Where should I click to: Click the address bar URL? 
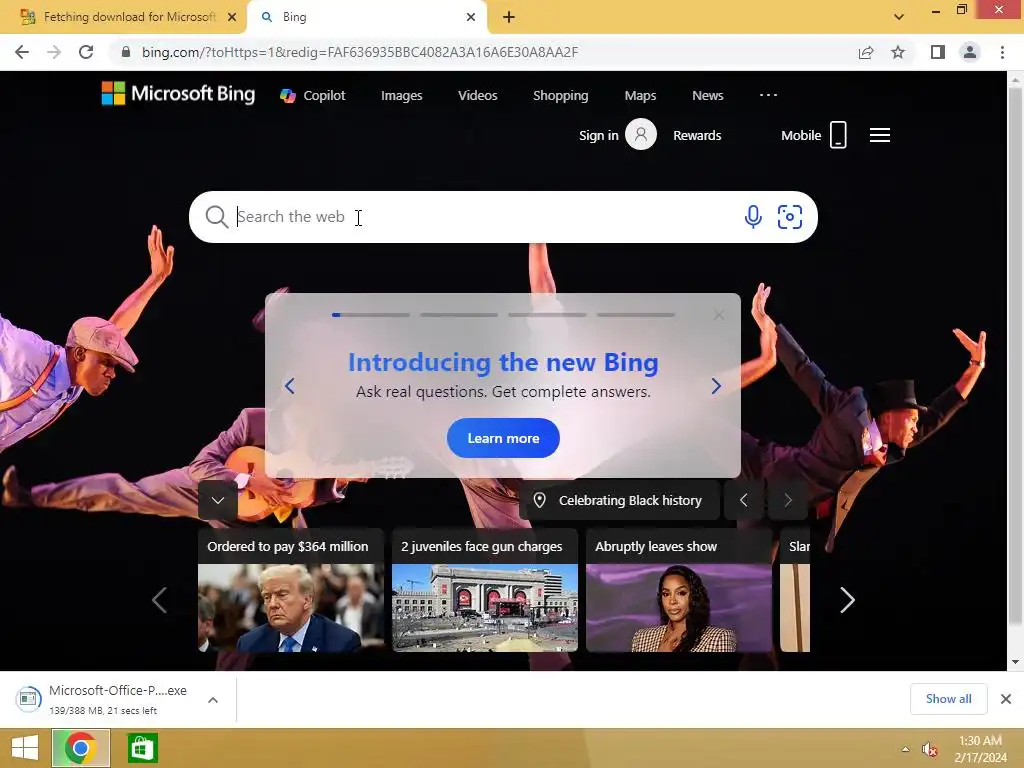pyautogui.click(x=360, y=52)
